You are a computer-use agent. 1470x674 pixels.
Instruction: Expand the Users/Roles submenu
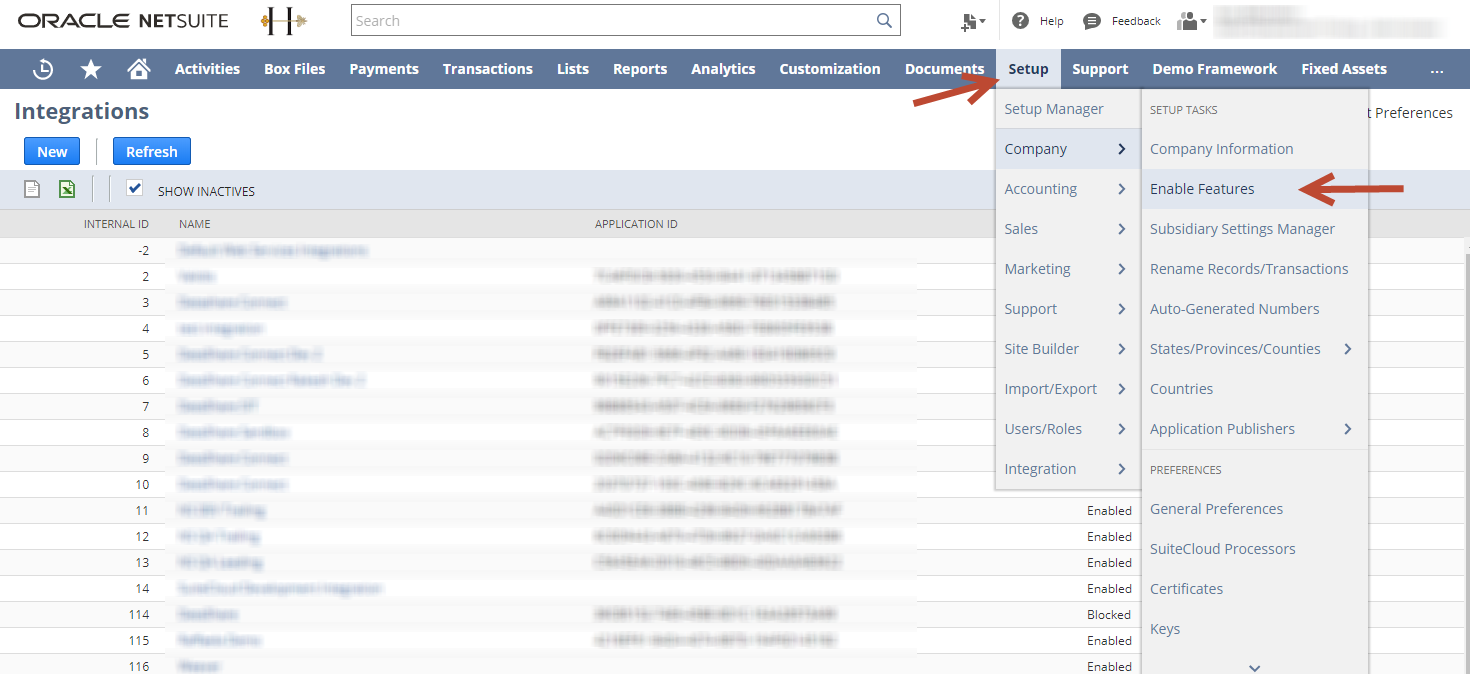coord(1066,429)
